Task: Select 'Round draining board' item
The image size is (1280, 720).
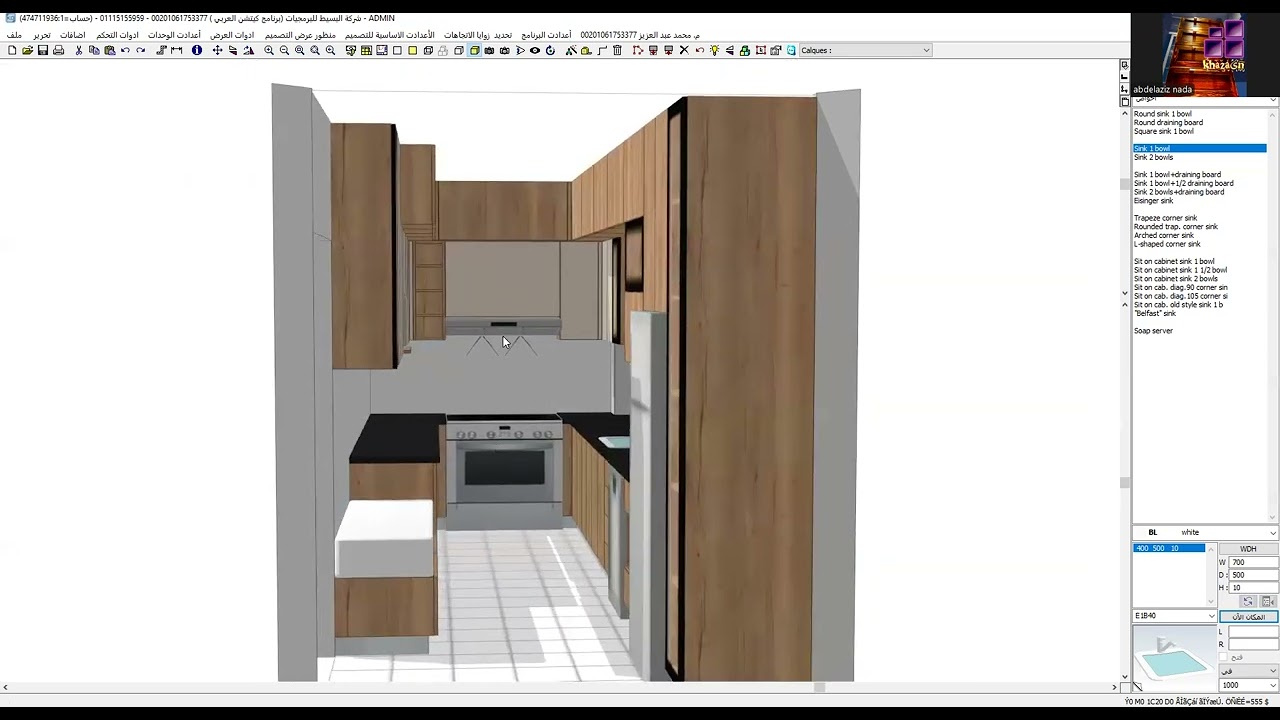Action: click(x=1168, y=123)
